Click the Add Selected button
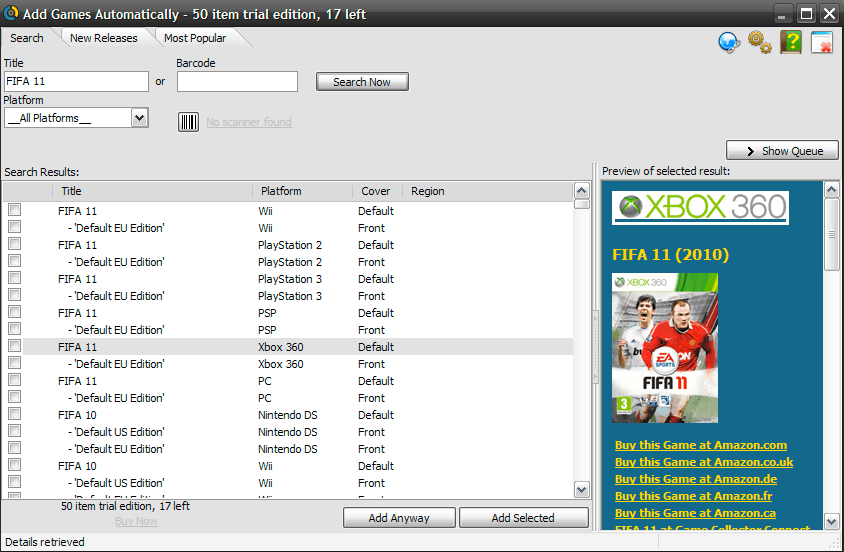 pyautogui.click(x=523, y=518)
